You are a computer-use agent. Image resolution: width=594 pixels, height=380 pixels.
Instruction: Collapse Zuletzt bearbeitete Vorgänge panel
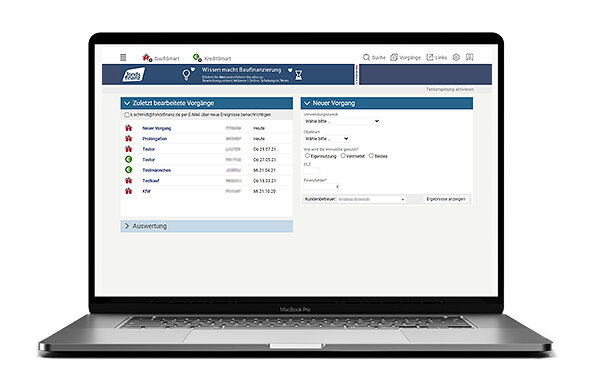[x=127, y=103]
